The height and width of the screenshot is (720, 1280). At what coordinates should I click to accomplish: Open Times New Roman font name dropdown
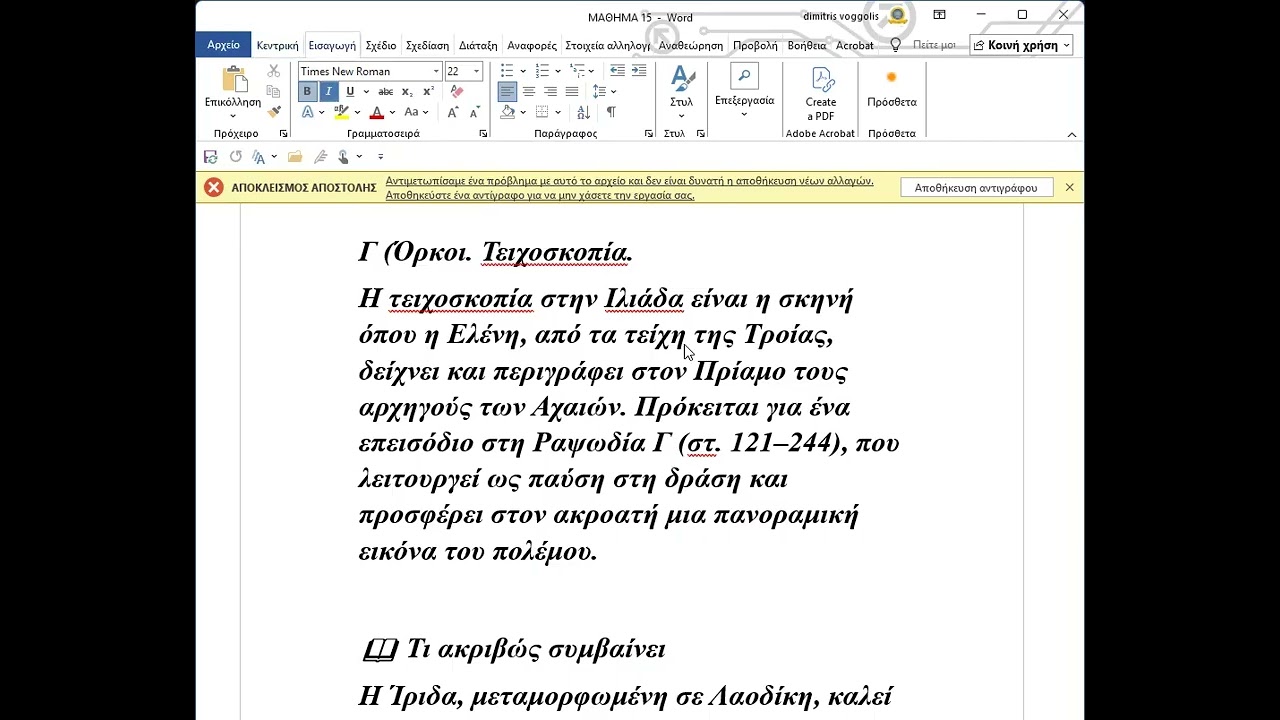pyautogui.click(x=436, y=71)
